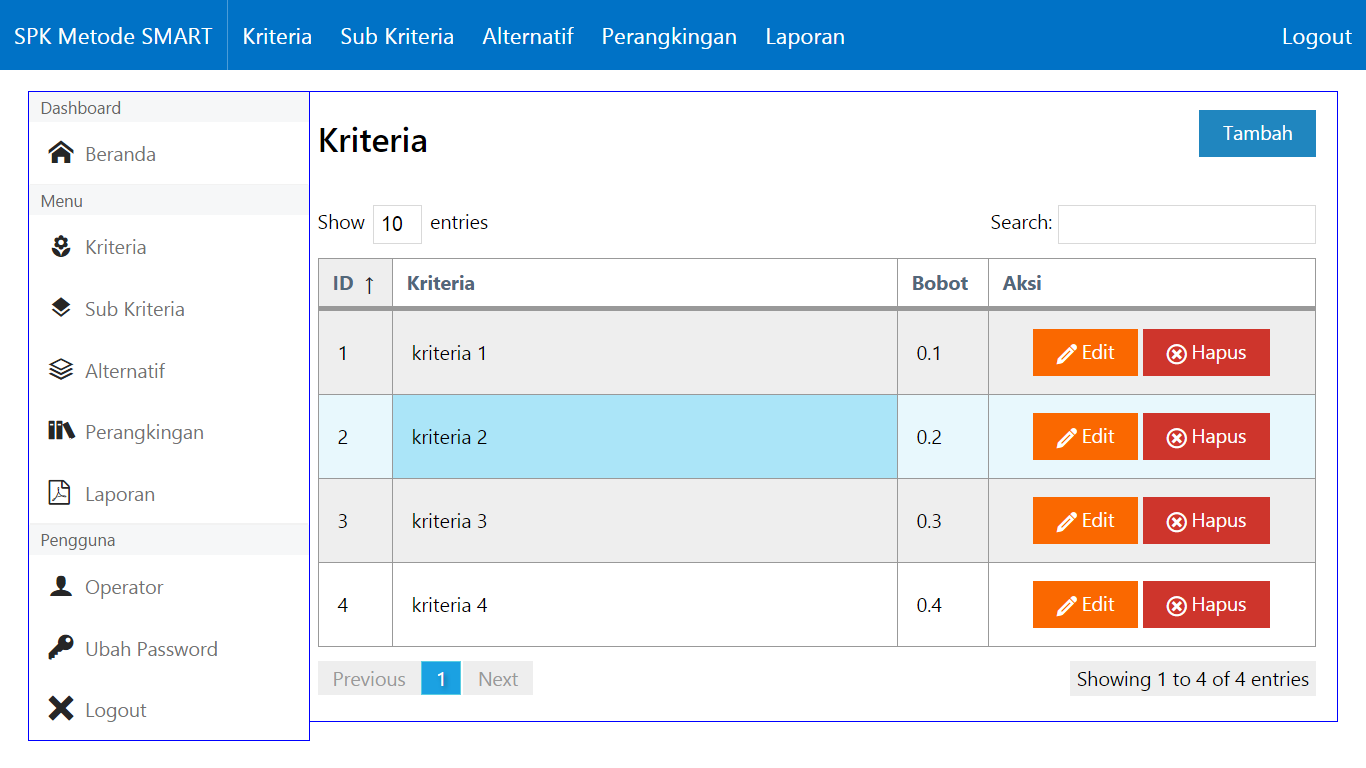Go to Alternatif label in sidebar

[x=125, y=371]
